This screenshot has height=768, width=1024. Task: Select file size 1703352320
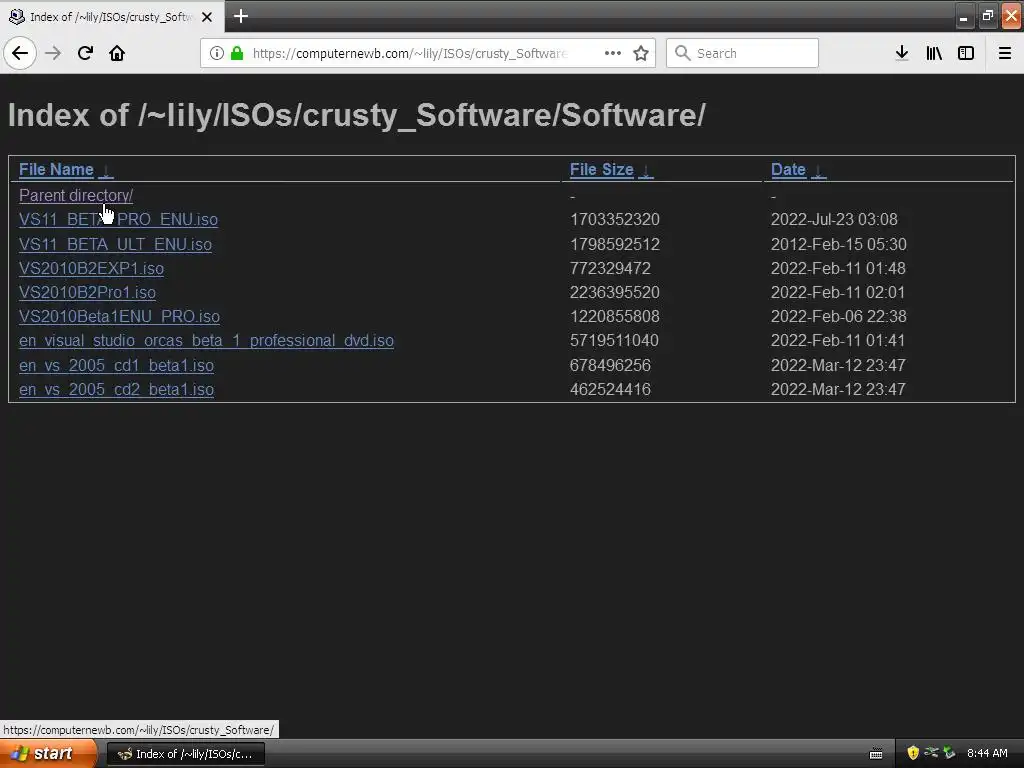click(615, 219)
